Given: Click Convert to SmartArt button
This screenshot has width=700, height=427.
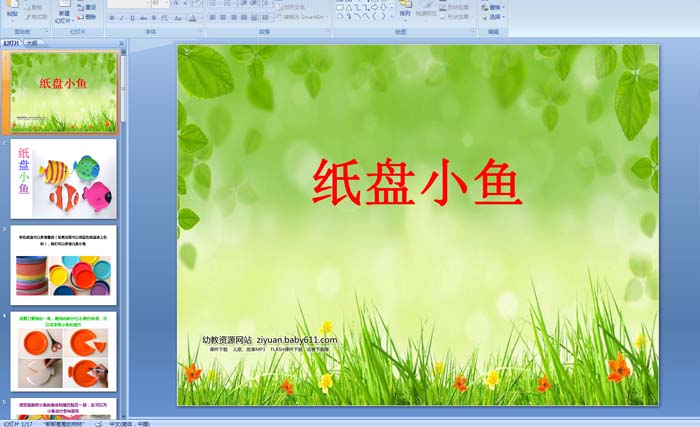Looking at the screenshot, I should click(301, 17).
